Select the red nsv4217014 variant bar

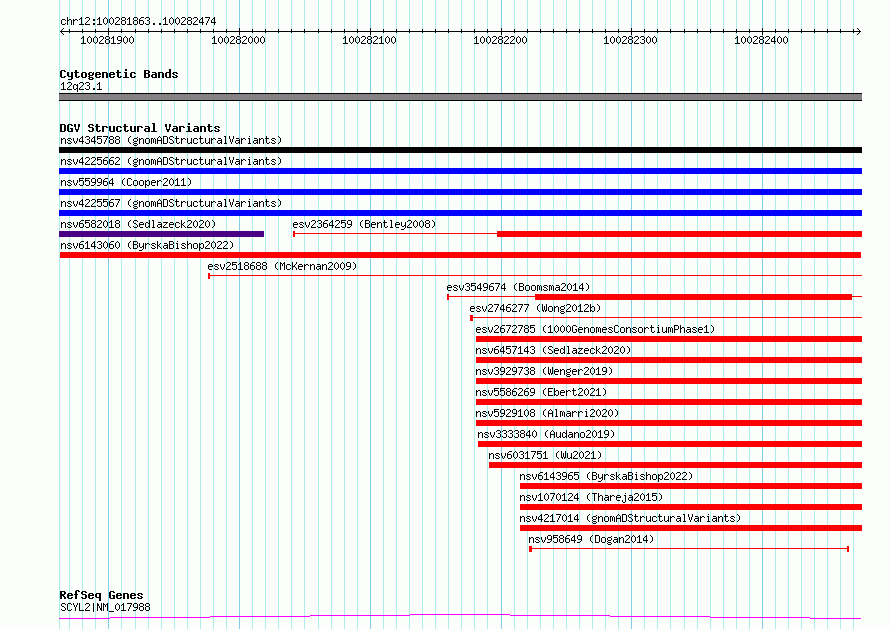[691, 529]
